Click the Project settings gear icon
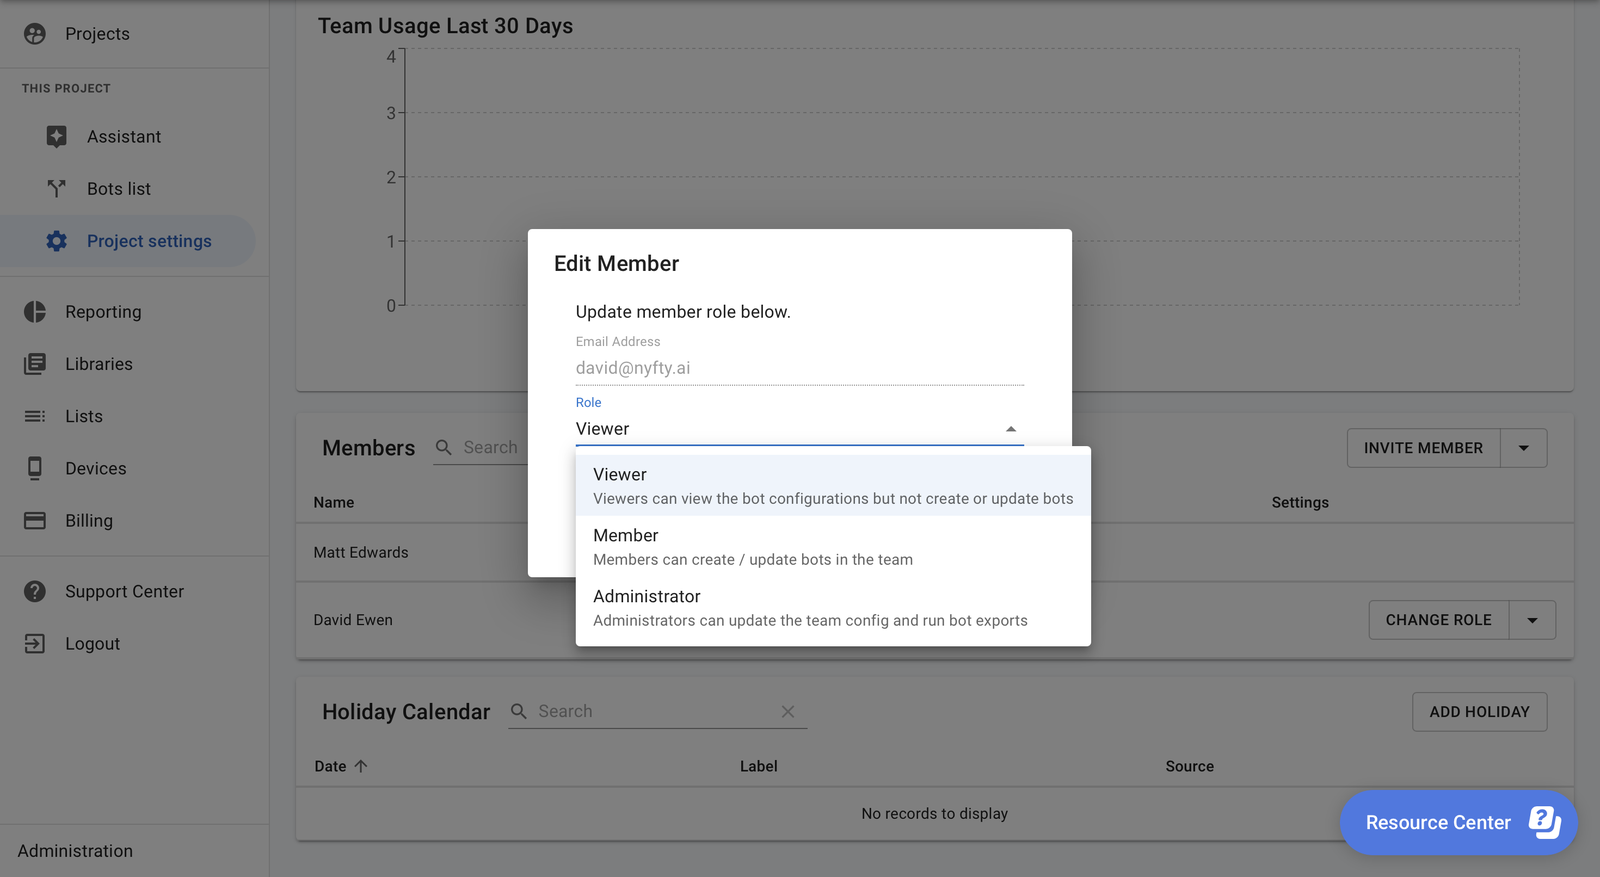The height and width of the screenshot is (877, 1600). tap(57, 241)
